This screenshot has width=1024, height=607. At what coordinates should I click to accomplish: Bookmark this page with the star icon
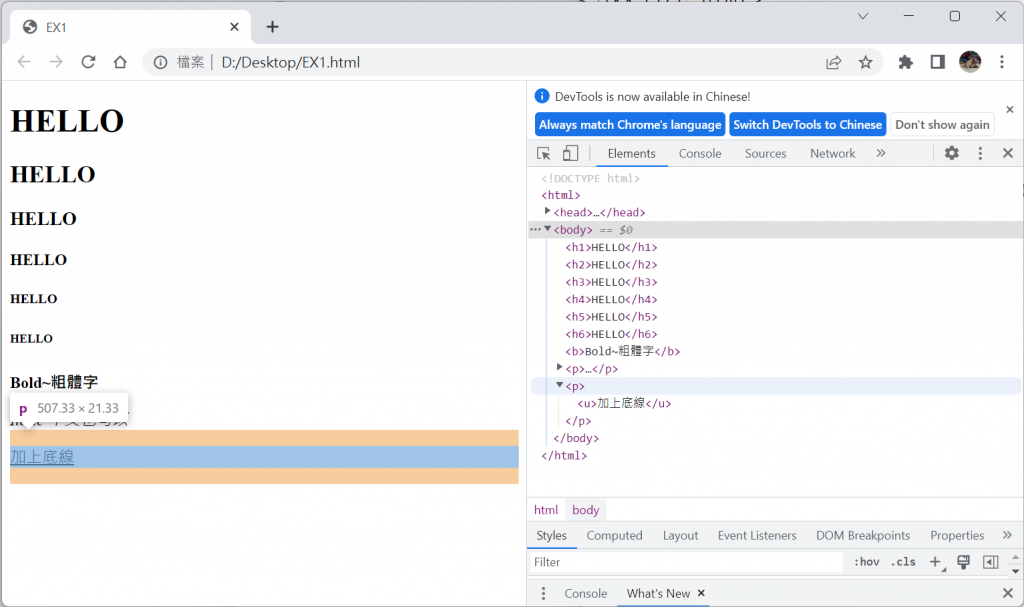[865, 62]
